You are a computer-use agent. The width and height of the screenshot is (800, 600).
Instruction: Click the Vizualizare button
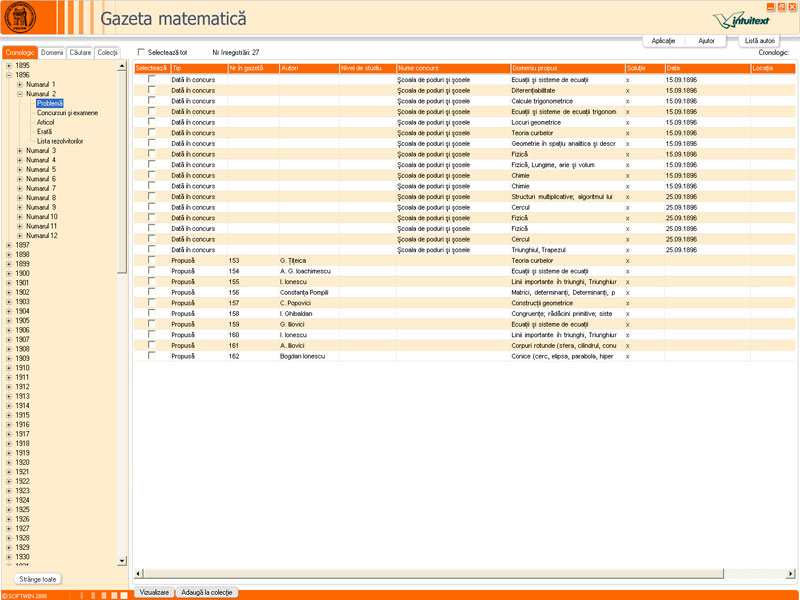pos(154,592)
